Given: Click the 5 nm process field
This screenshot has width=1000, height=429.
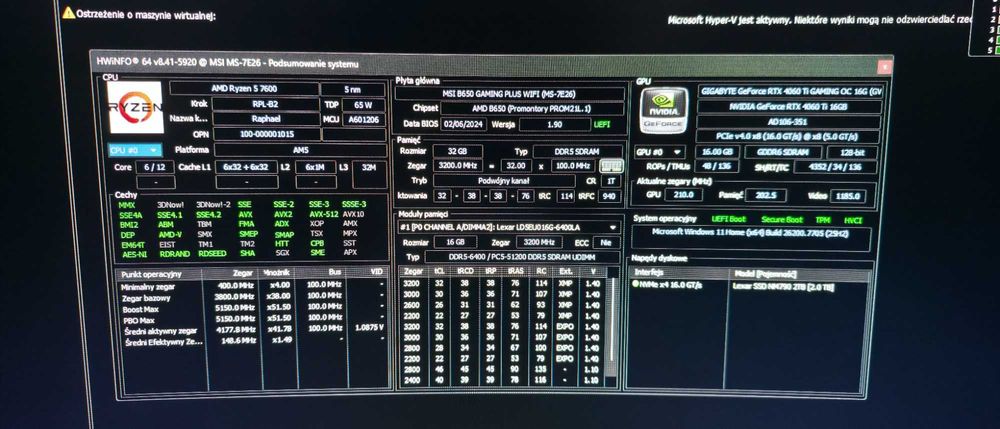Looking at the screenshot, I should [x=351, y=89].
